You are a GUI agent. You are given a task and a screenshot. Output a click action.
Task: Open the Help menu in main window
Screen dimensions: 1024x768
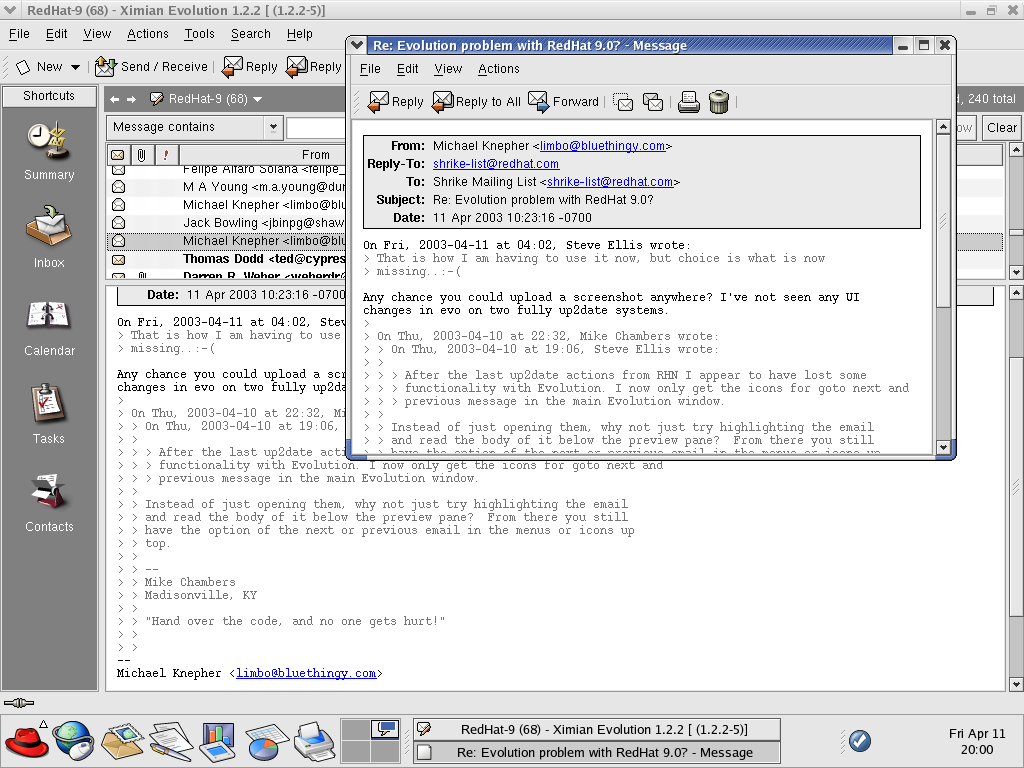(299, 34)
